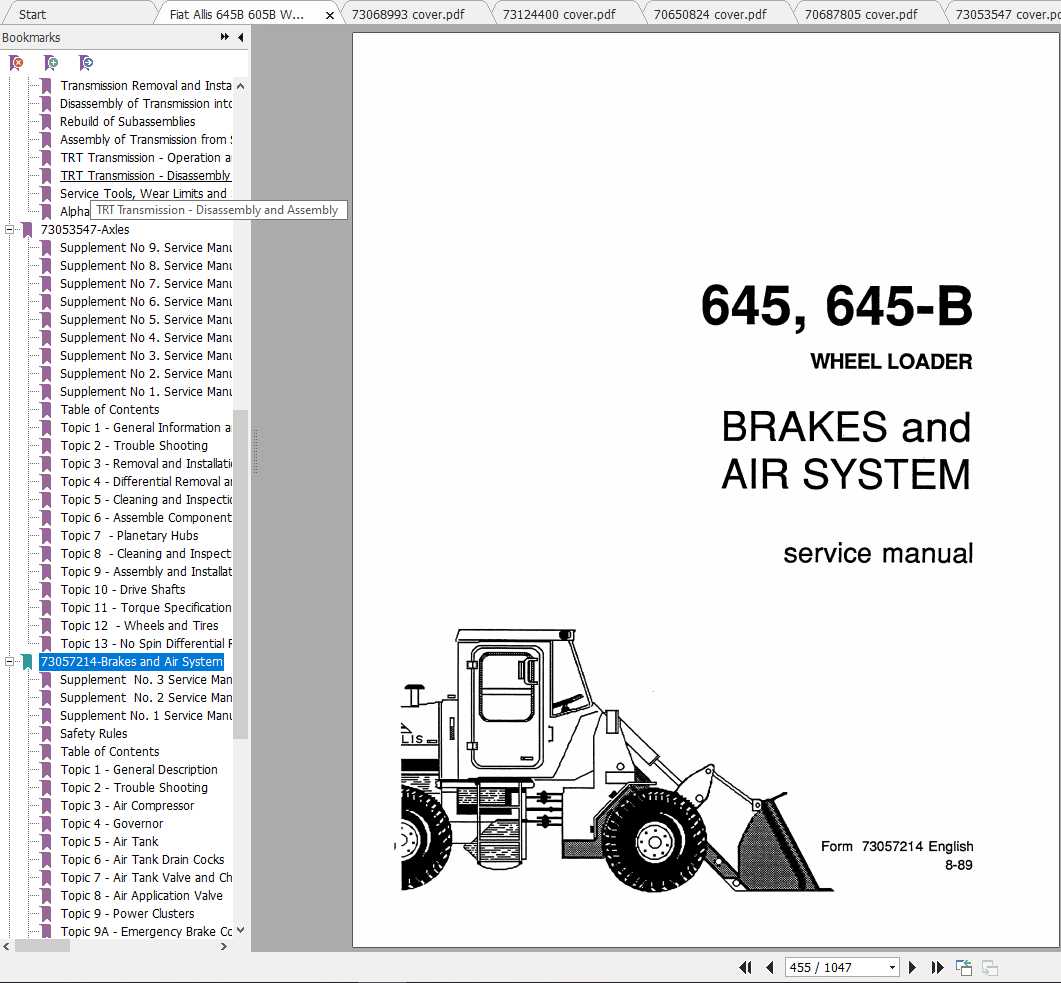
Task: Advance to the next page
Action: [912, 967]
